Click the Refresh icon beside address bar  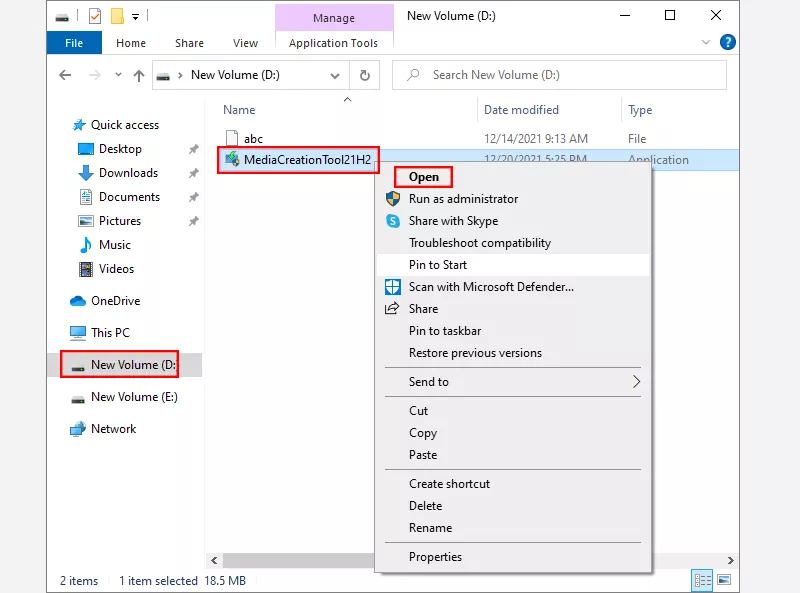click(365, 75)
